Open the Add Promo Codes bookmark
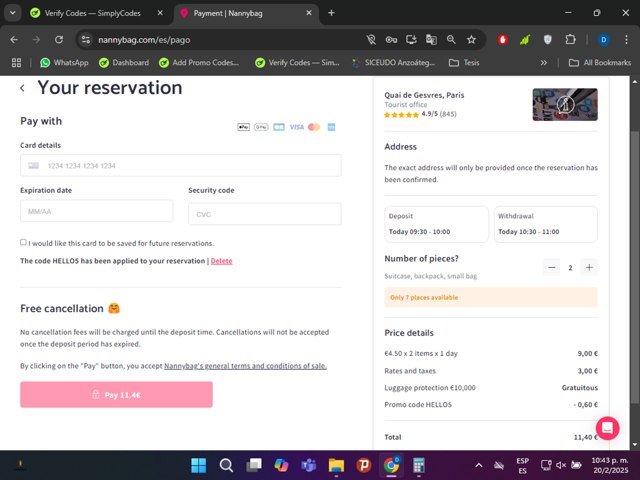The height and width of the screenshot is (480, 640). click(x=199, y=62)
